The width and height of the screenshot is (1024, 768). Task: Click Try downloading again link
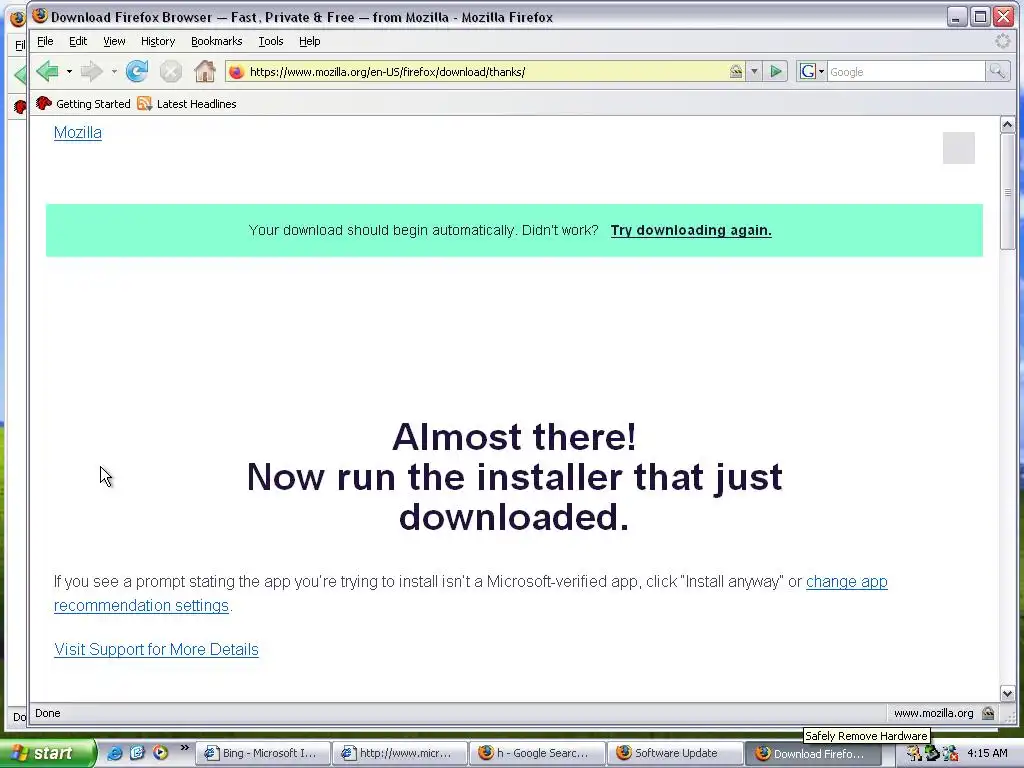pos(691,231)
